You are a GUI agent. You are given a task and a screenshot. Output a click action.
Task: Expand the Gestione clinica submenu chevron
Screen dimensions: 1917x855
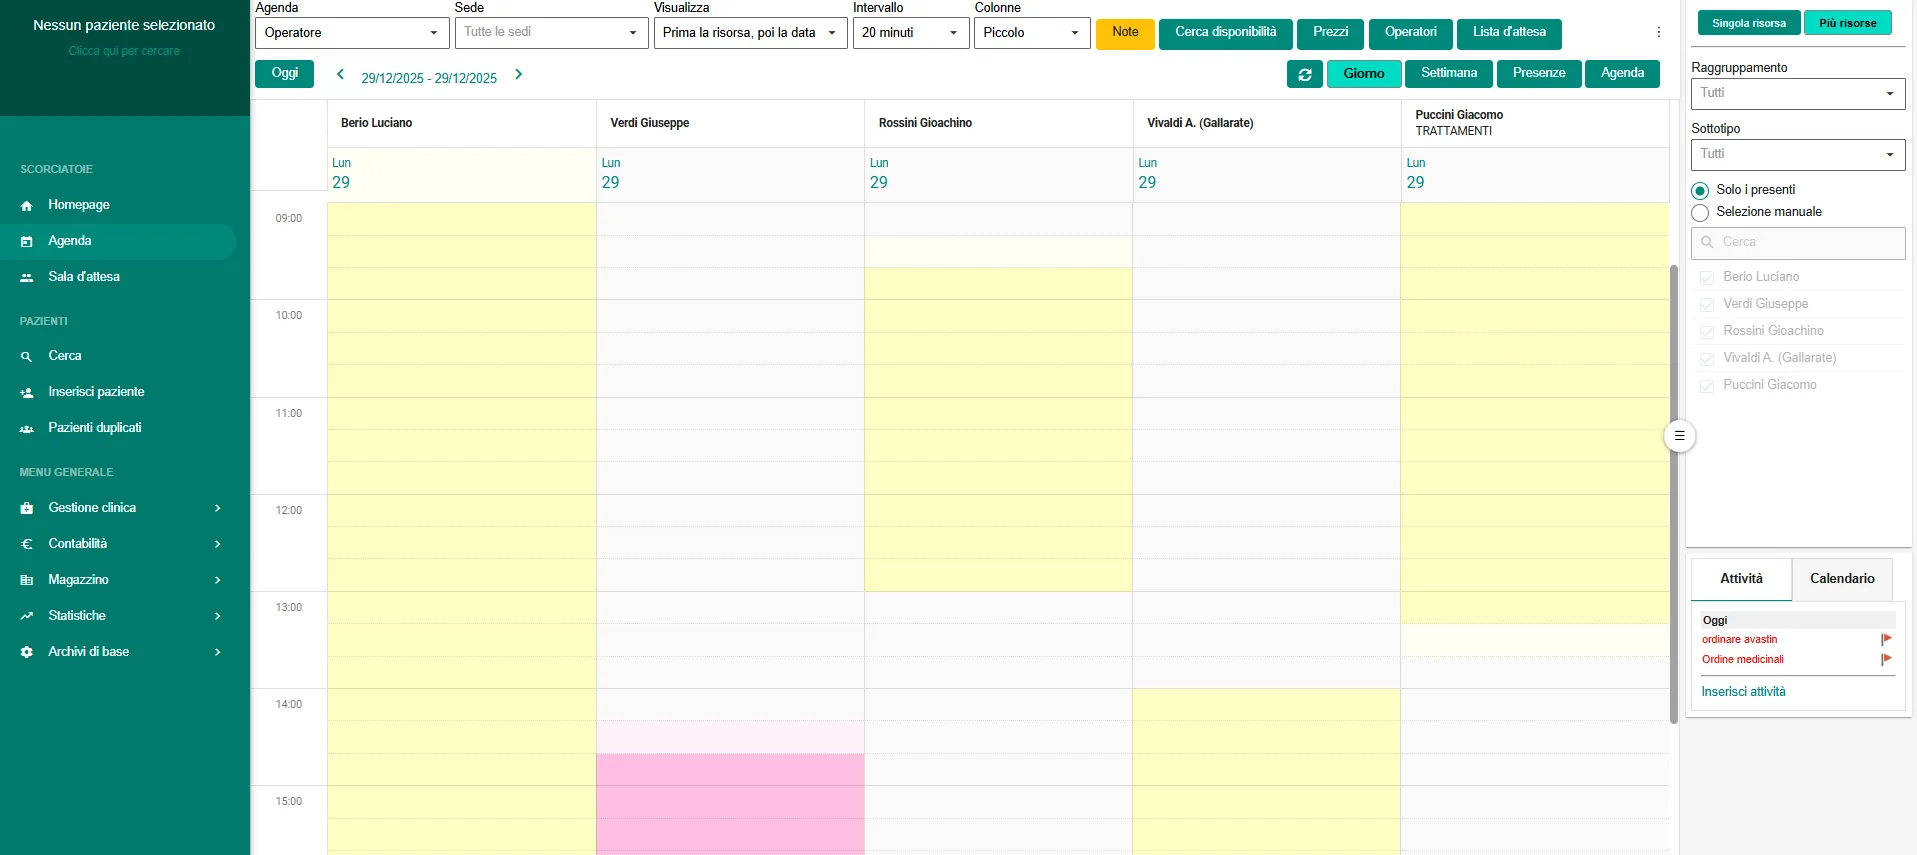[x=217, y=508]
